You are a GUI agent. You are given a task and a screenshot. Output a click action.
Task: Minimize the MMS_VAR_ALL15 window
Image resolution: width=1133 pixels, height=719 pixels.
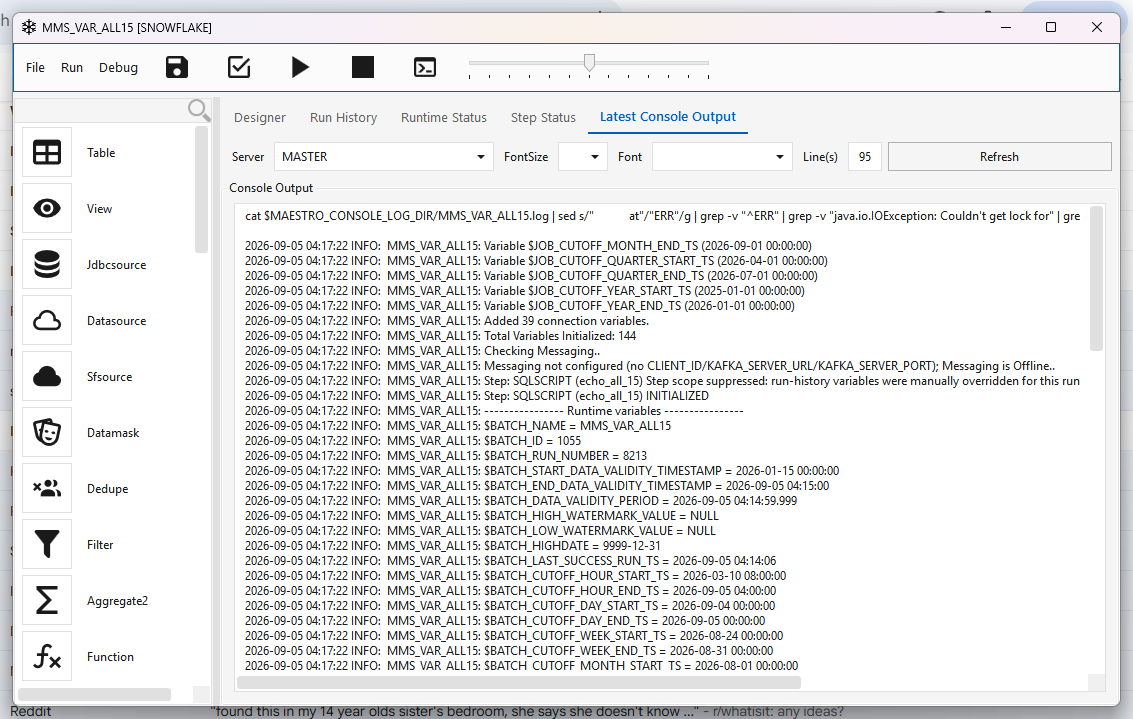pos(1006,27)
